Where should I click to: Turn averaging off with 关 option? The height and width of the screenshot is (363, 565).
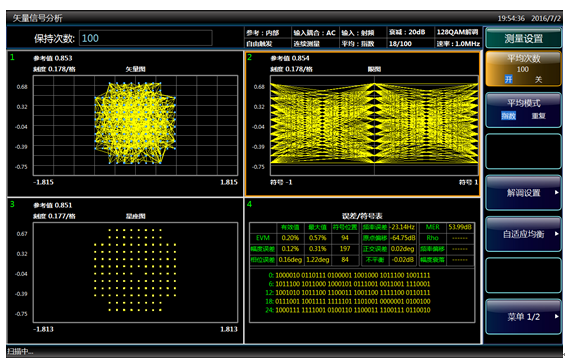click(538, 79)
